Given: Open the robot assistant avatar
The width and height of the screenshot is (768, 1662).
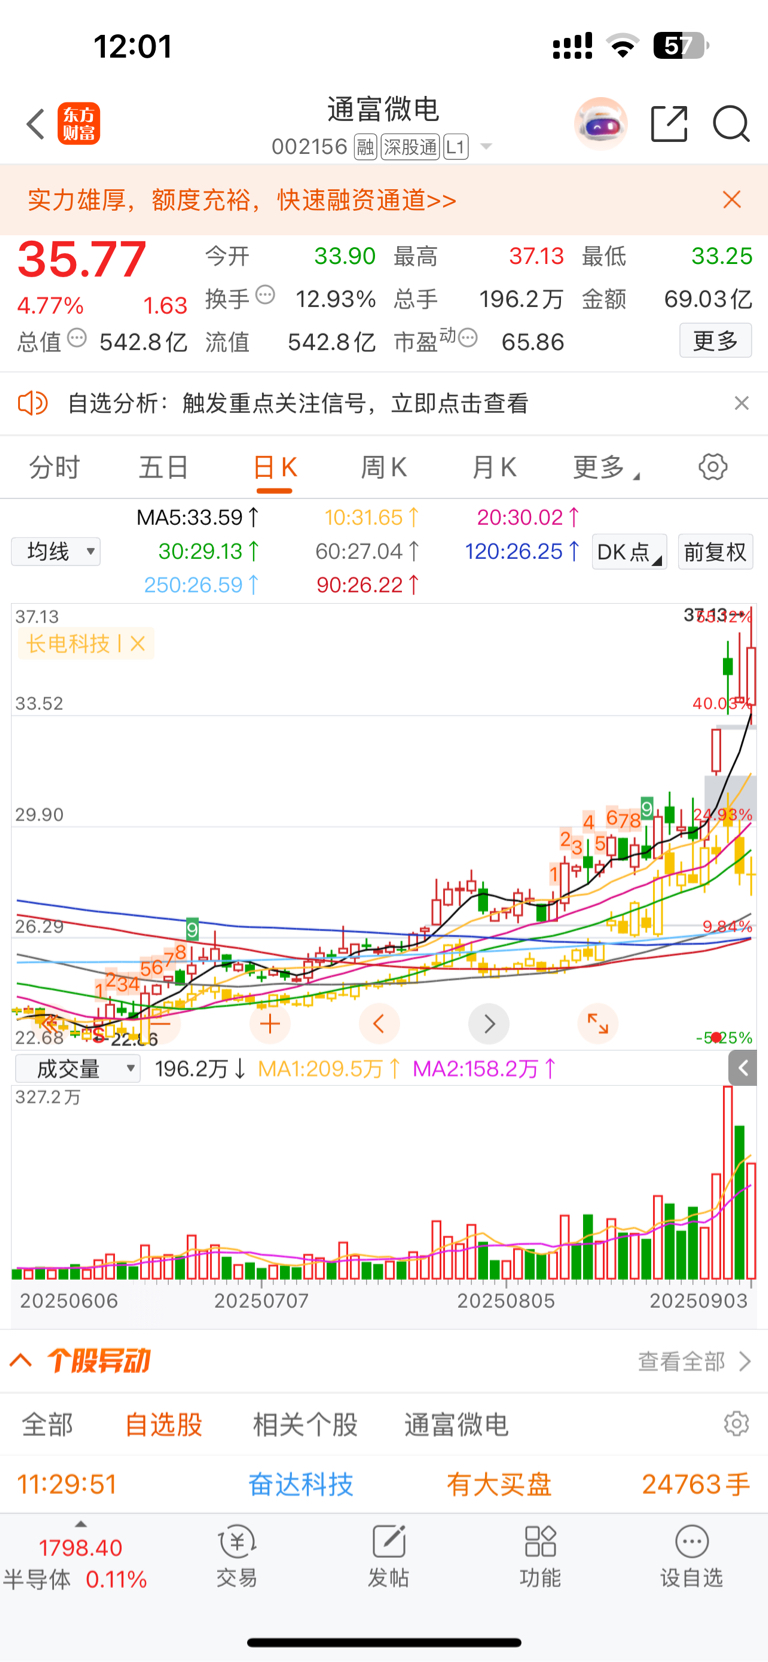Looking at the screenshot, I should pyautogui.click(x=600, y=124).
